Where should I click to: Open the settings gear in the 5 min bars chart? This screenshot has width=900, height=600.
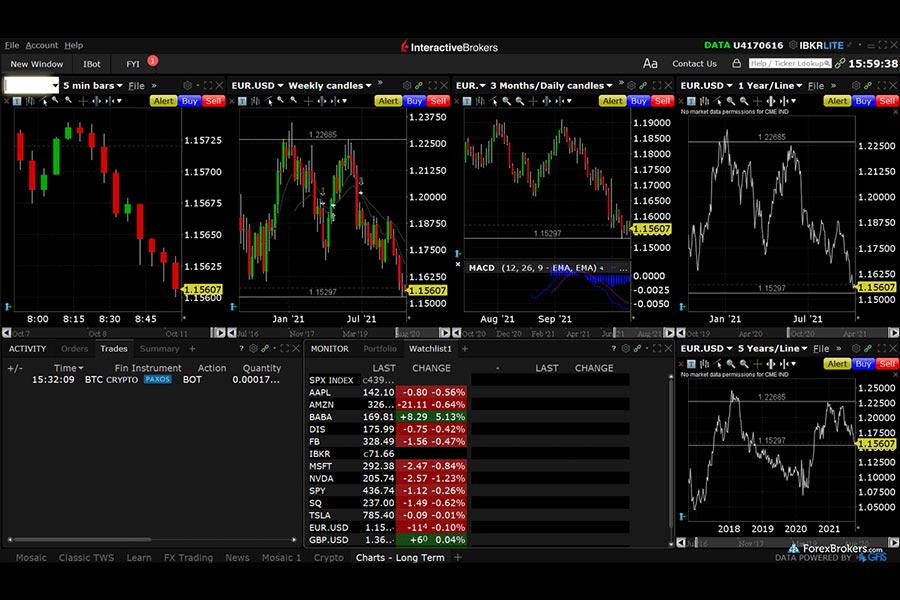point(188,86)
